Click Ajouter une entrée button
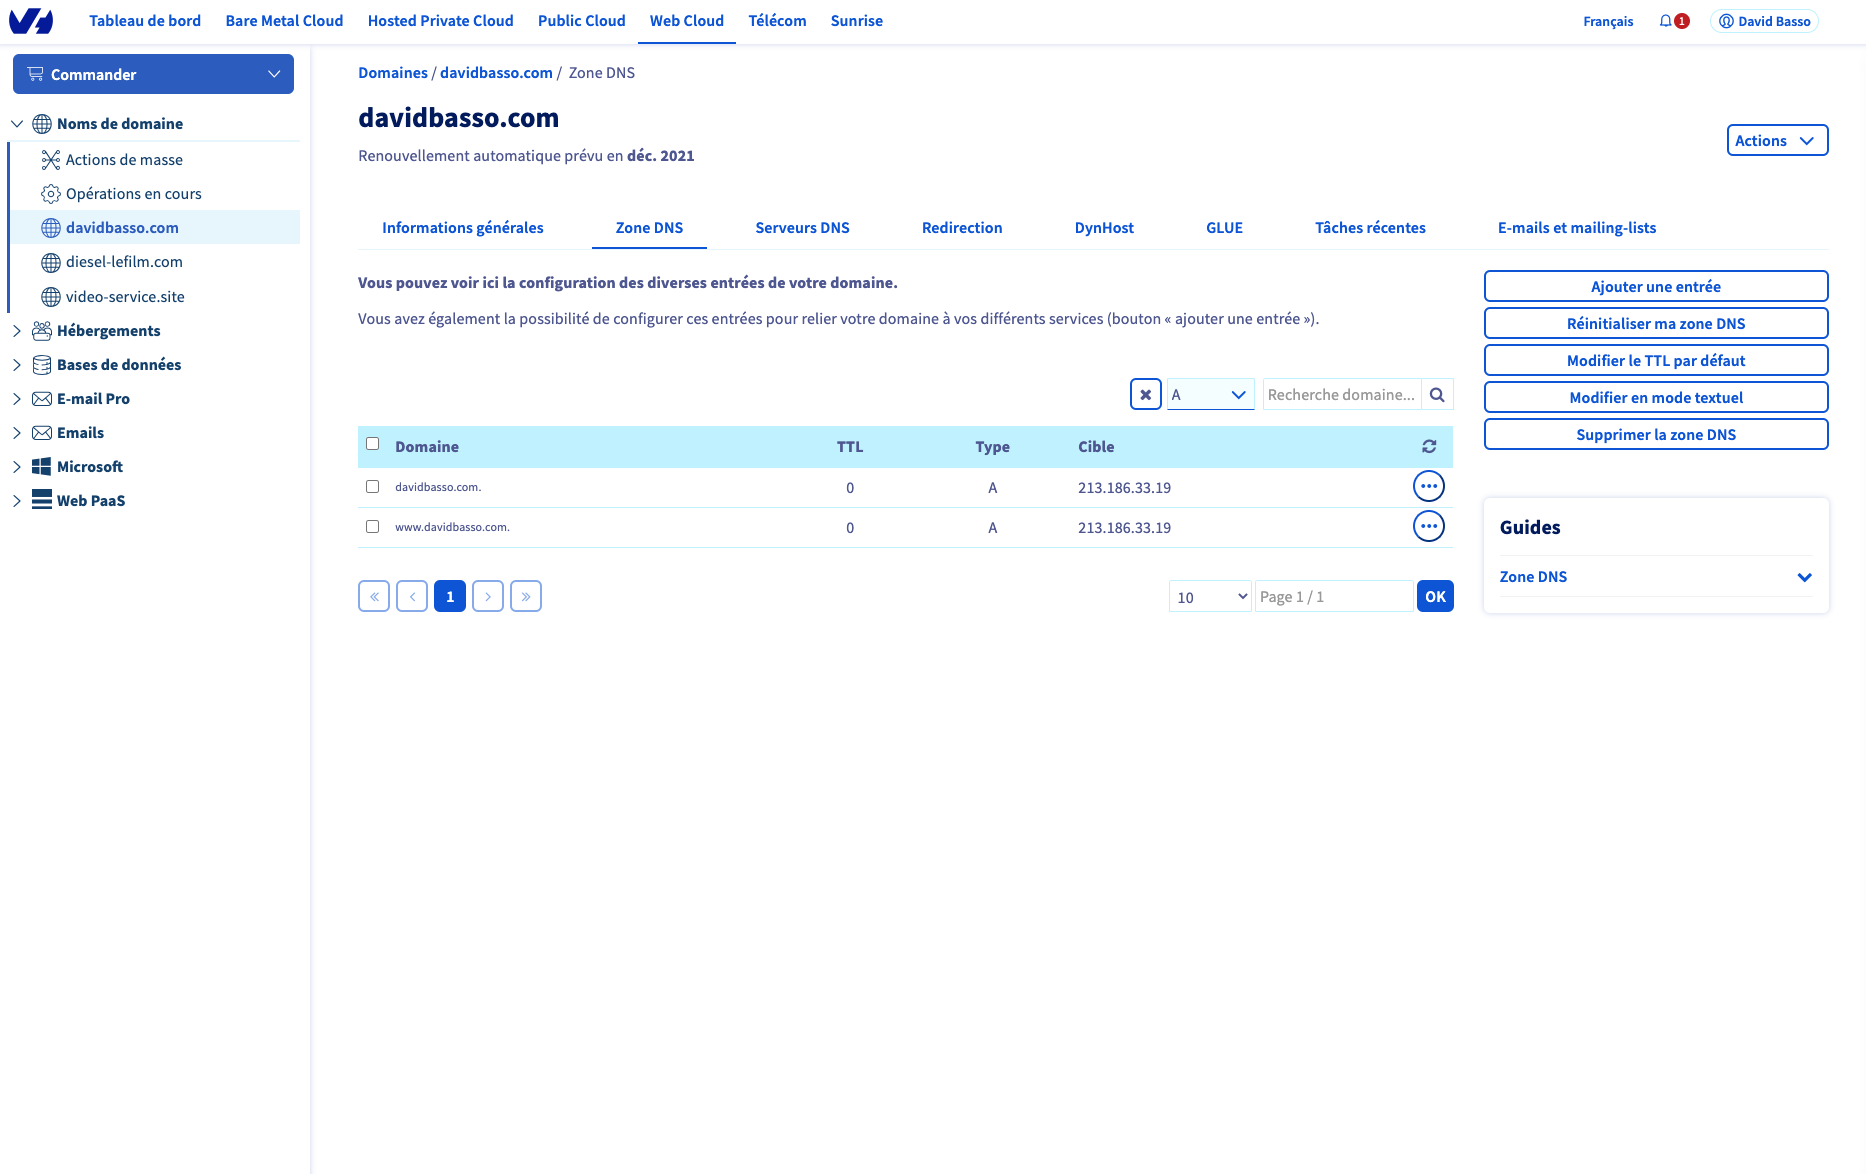Image resolution: width=1866 pixels, height=1174 pixels. (1655, 287)
